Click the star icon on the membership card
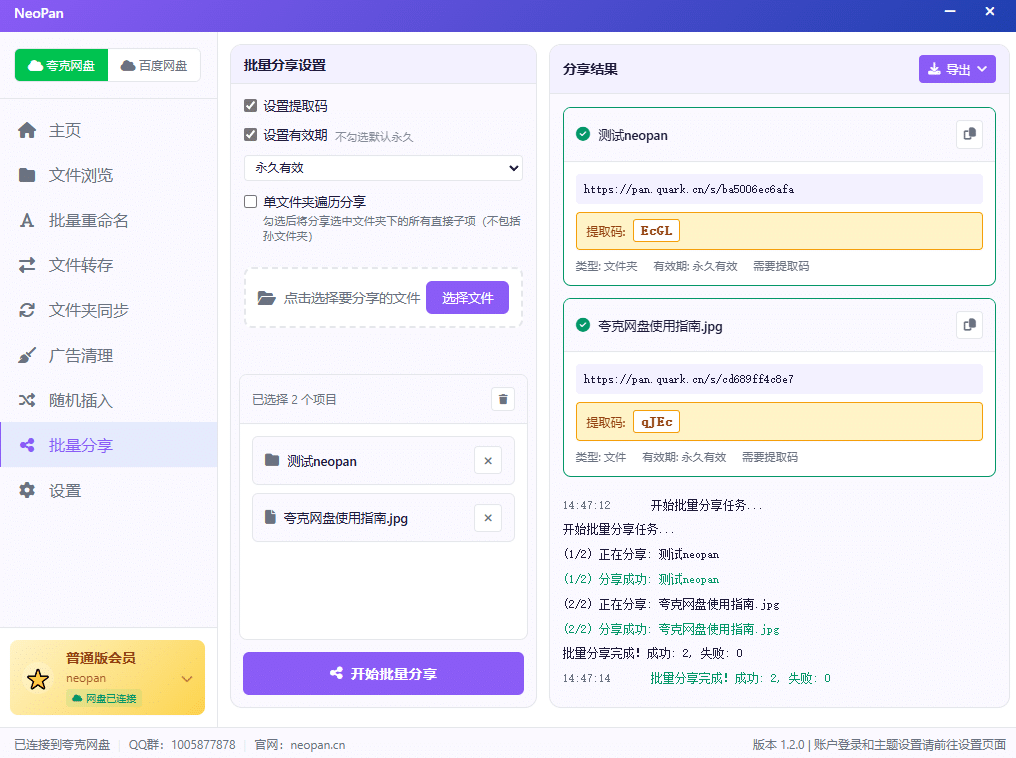This screenshot has width=1016, height=758. [x=38, y=679]
